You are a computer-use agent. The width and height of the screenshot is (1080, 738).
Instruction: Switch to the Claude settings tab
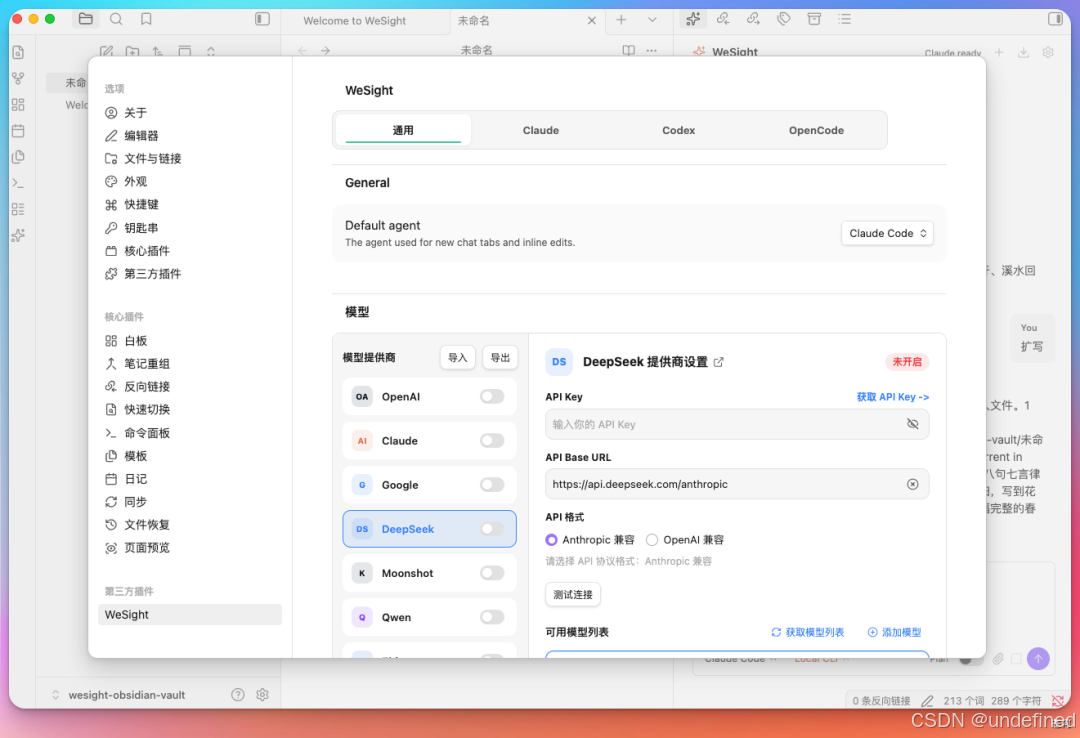point(541,130)
